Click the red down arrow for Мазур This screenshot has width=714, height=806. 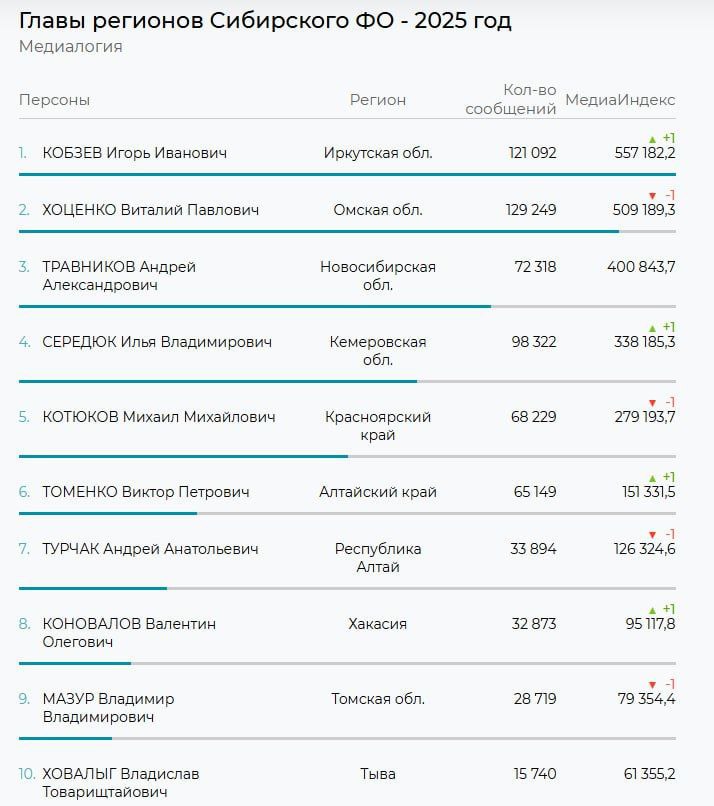pos(652,685)
